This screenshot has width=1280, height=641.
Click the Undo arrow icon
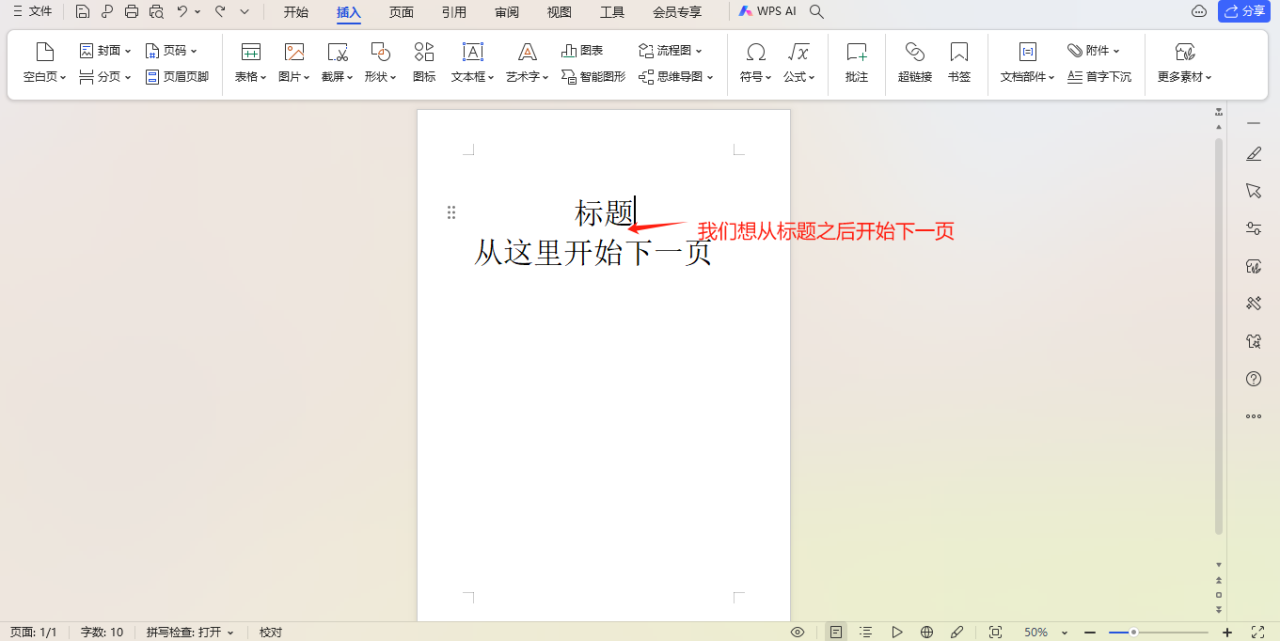(x=182, y=12)
